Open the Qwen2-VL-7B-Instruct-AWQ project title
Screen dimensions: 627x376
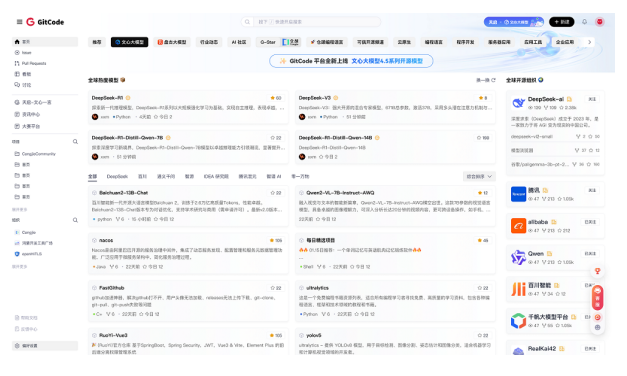coord(340,193)
